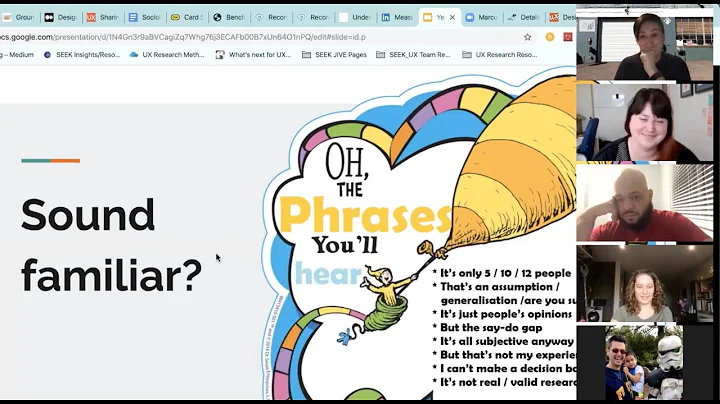This screenshot has height=404, width=720.
Task: Open the Medium bookmark
Action: tap(17, 55)
